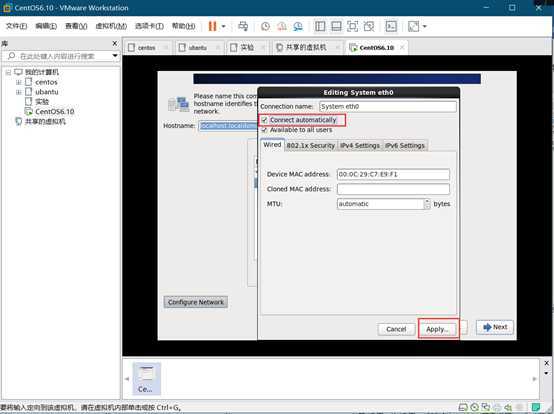
Task: Revert the virtual machine to its snapshot
Action: 282,26
